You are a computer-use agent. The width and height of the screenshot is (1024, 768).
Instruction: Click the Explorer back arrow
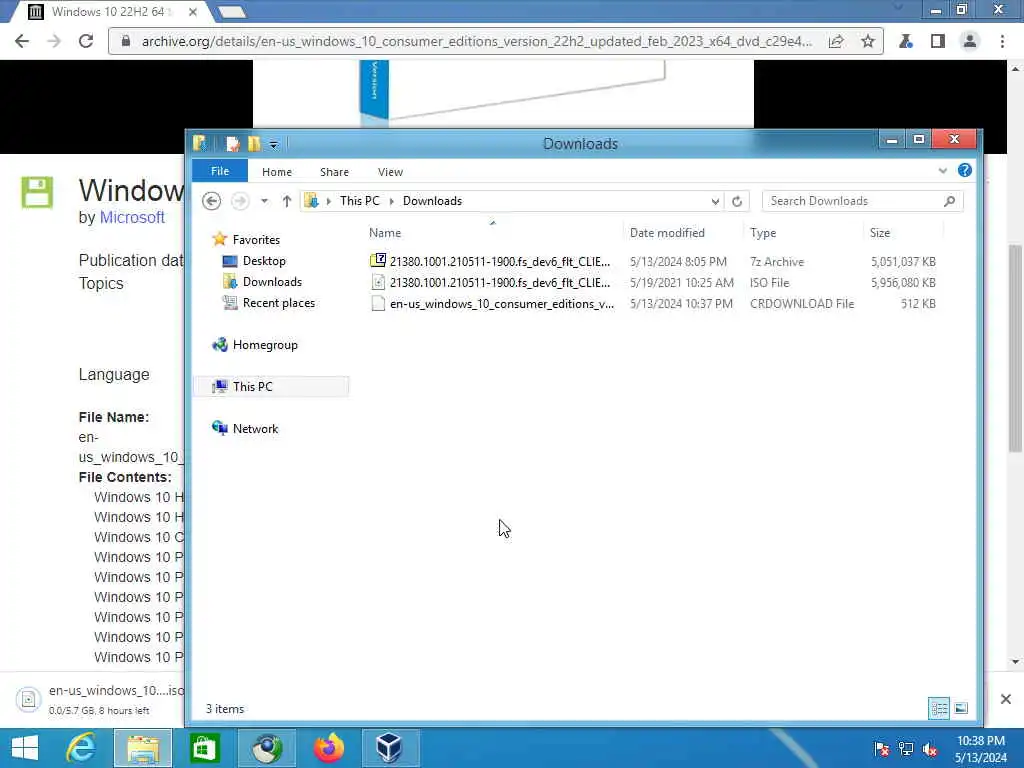(x=211, y=201)
